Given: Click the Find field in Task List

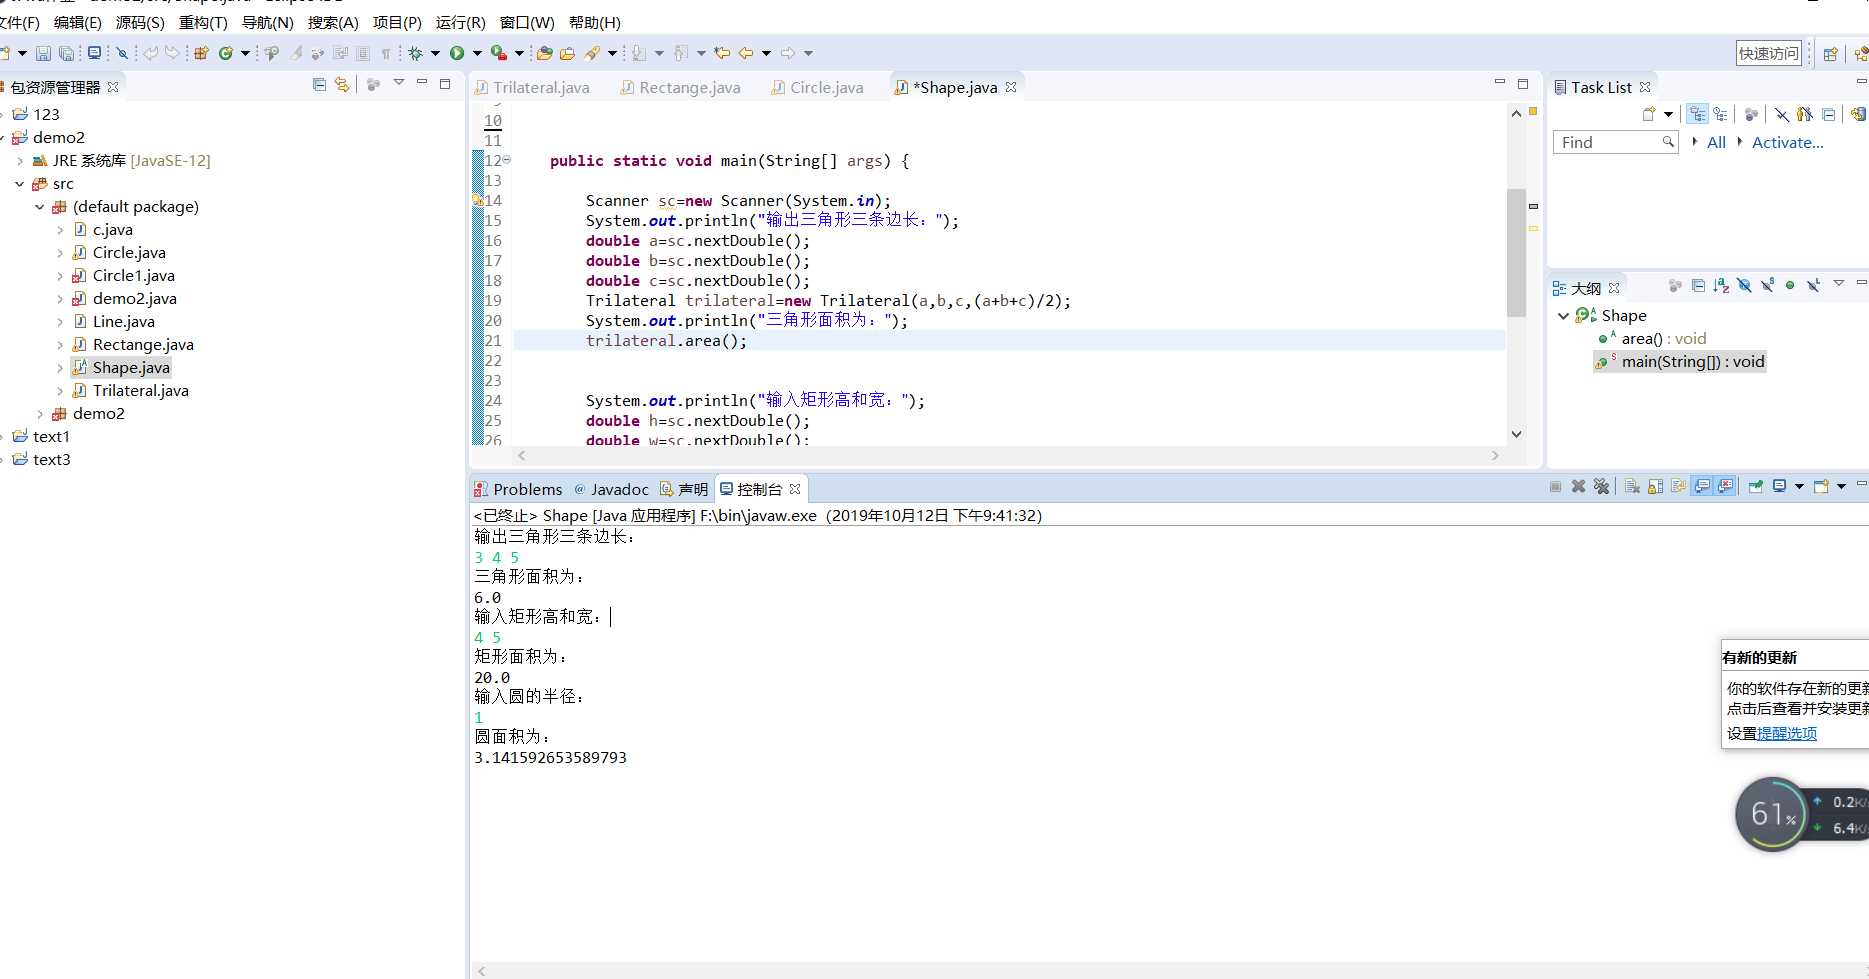Looking at the screenshot, I should pos(1615,143).
